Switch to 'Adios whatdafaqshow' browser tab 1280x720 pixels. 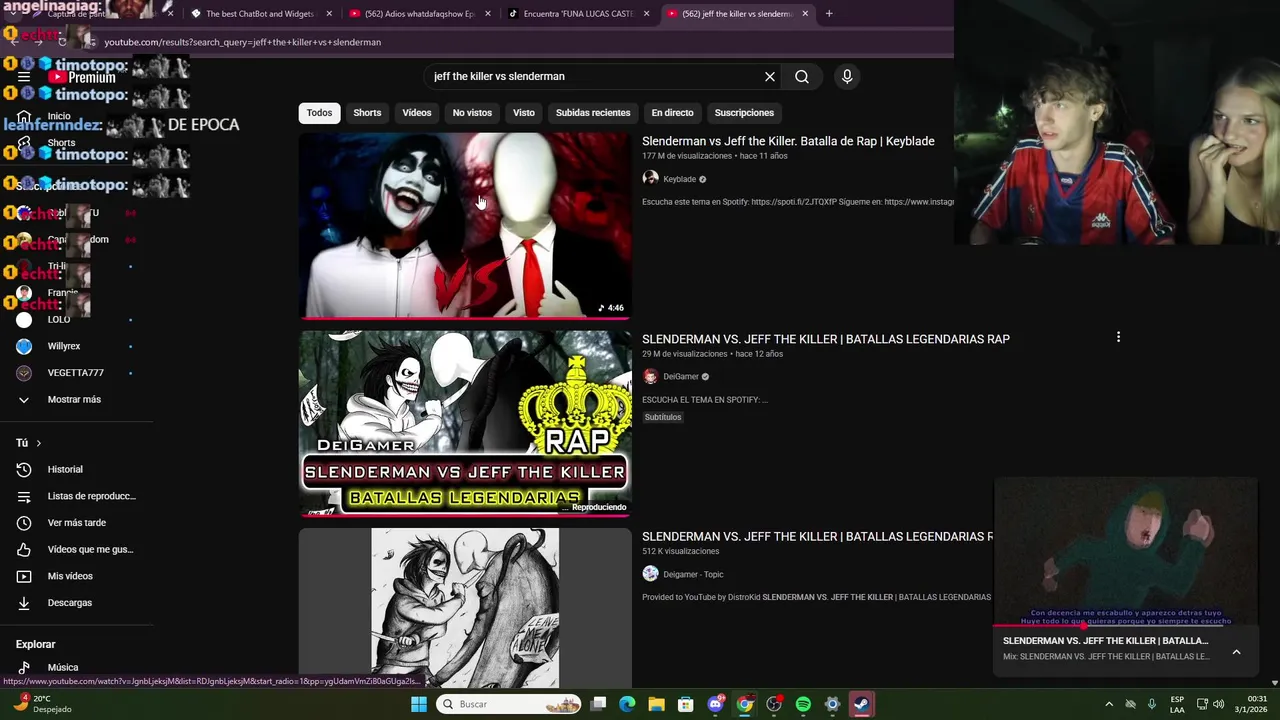[x=419, y=14]
